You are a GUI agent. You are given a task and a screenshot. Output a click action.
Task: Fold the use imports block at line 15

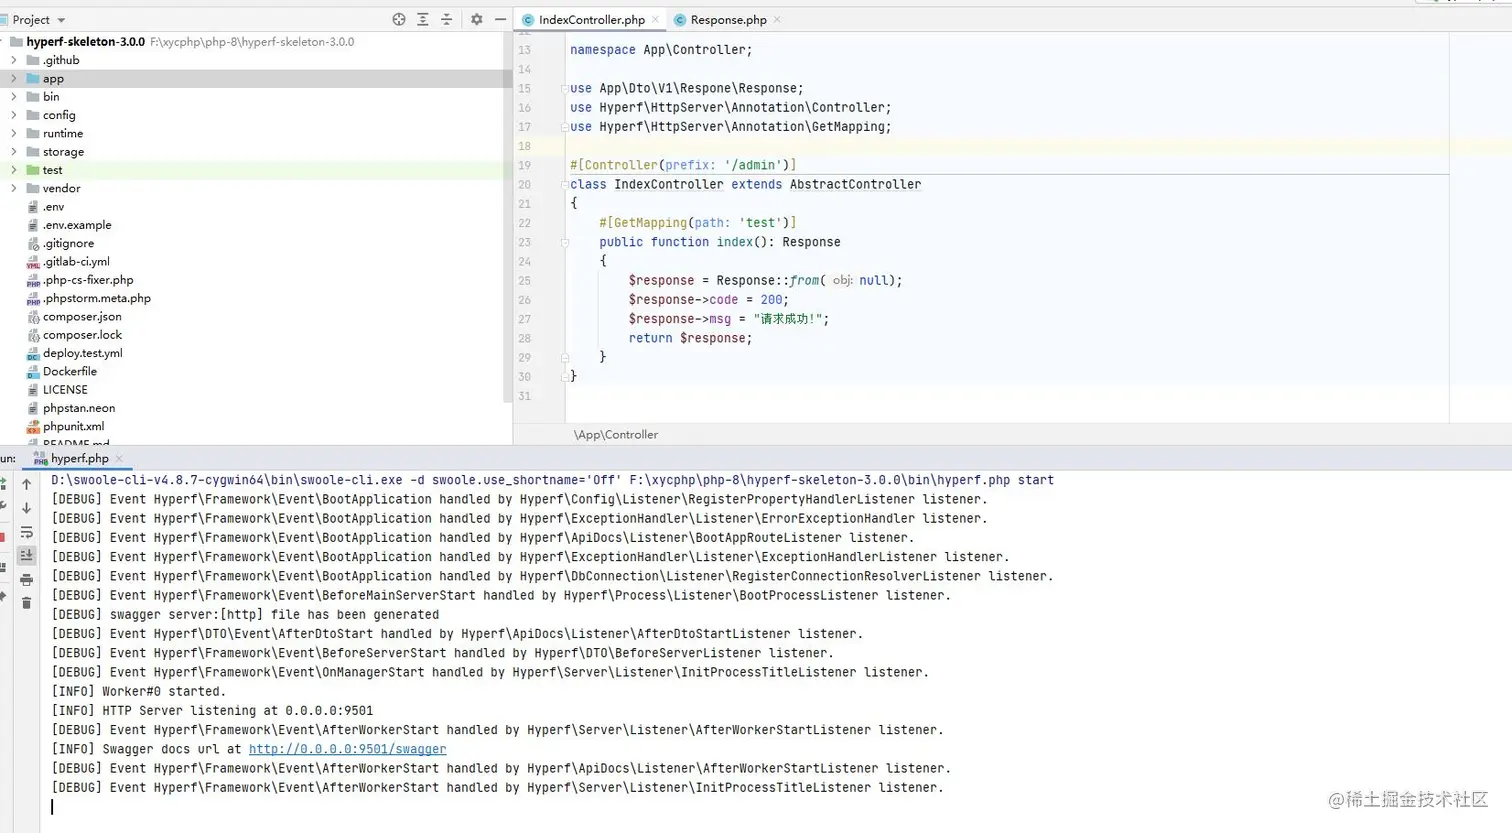(565, 88)
